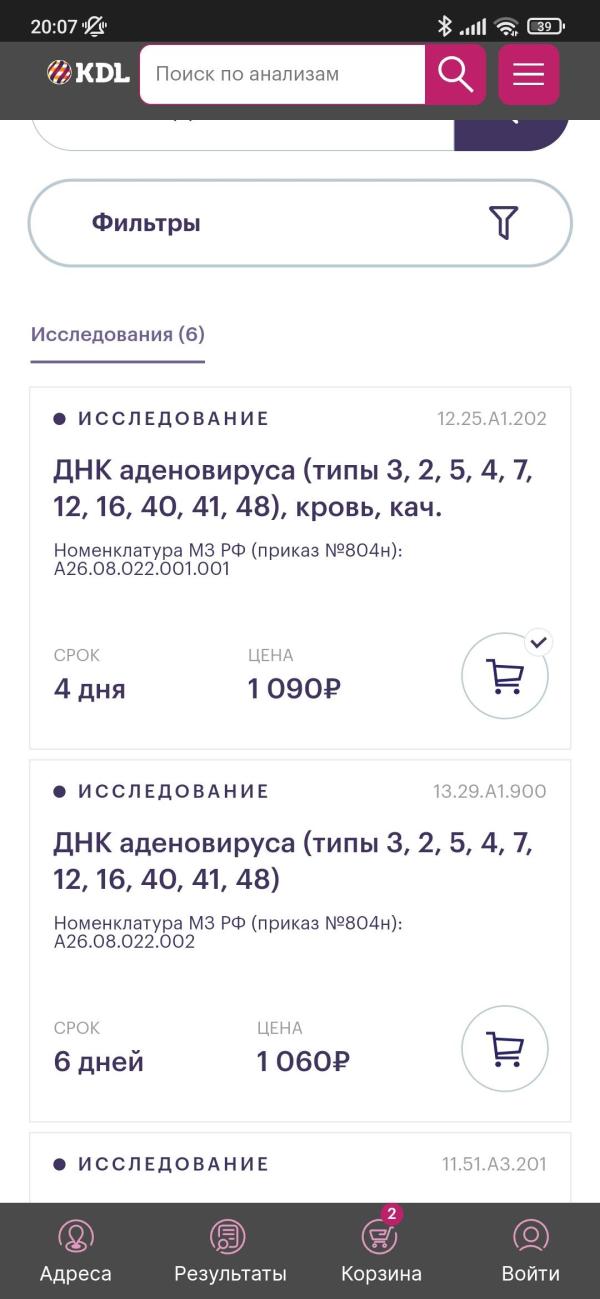This screenshot has width=600, height=1299.
Task: Tap the battery indicator in status bar
Action: (545, 27)
